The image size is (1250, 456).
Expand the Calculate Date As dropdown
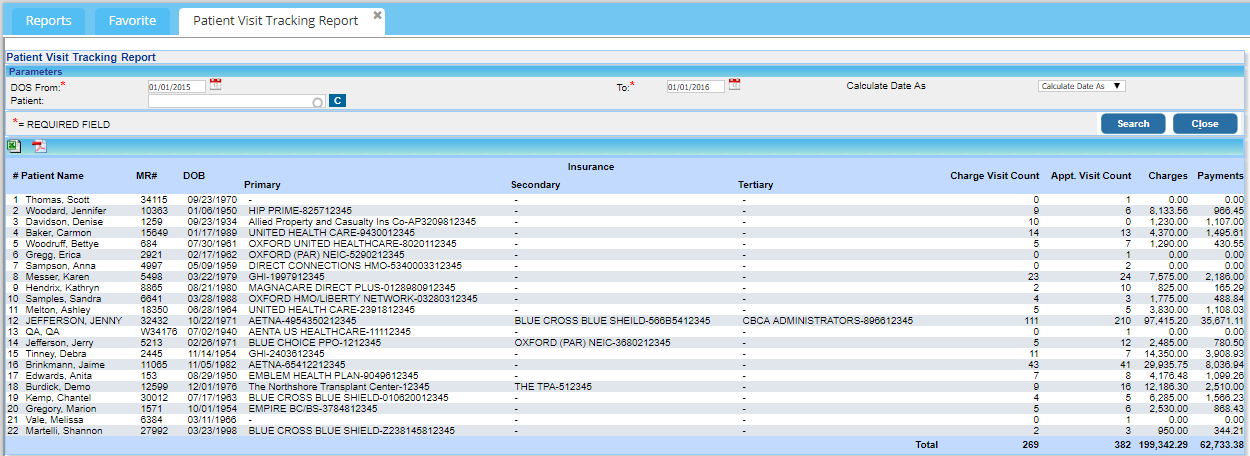1082,86
